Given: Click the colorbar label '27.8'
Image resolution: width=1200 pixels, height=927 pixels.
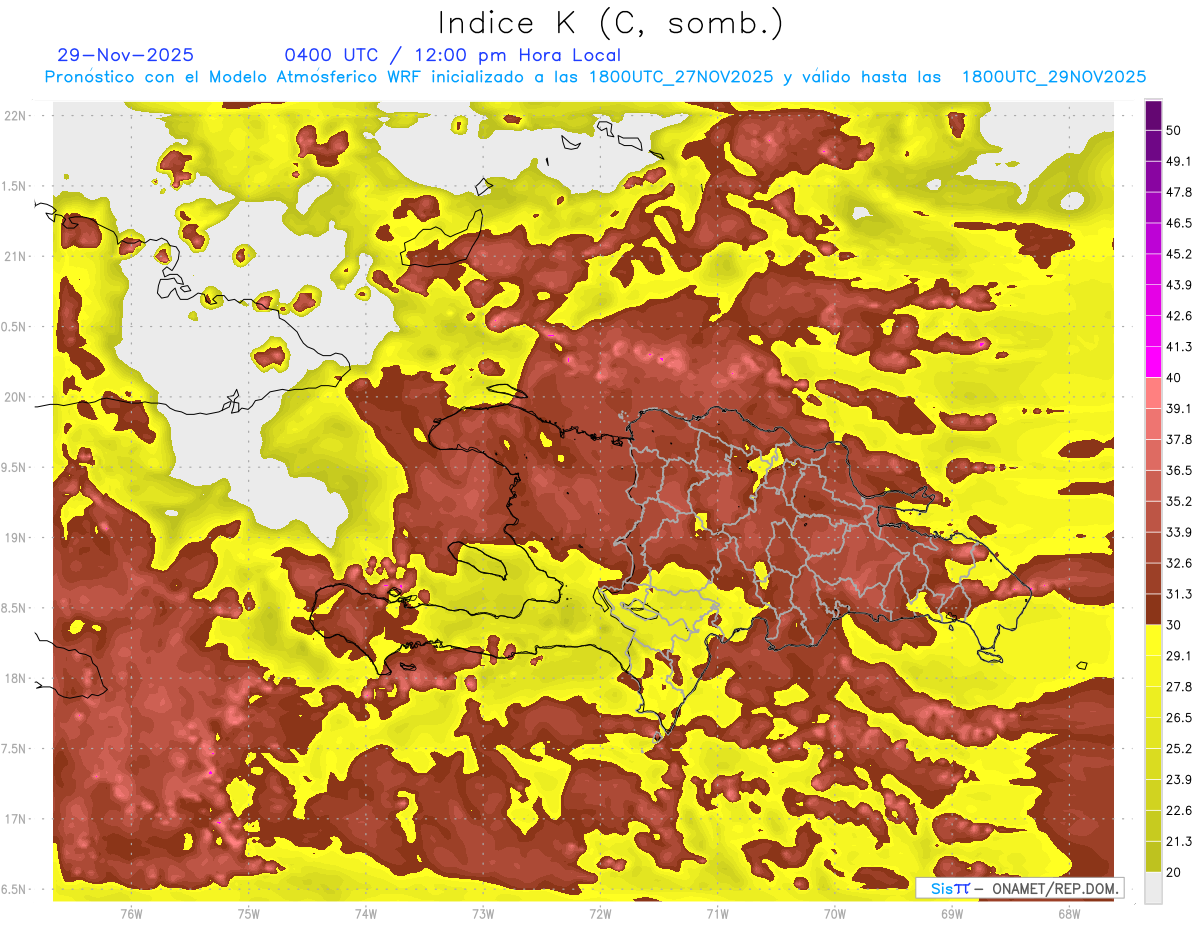Looking at the screenshot, I should coord(1179,686).
